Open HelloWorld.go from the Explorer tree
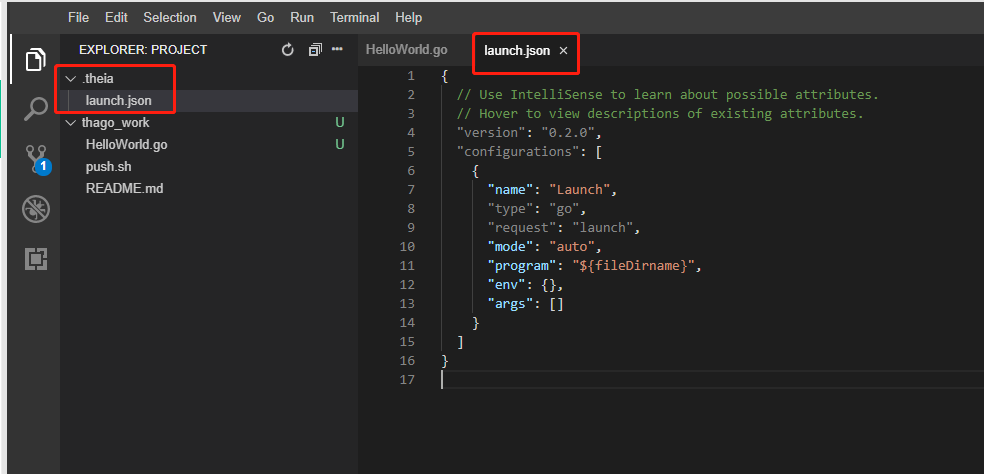Screen dimensions: 984x474 [x=126, y=144]
